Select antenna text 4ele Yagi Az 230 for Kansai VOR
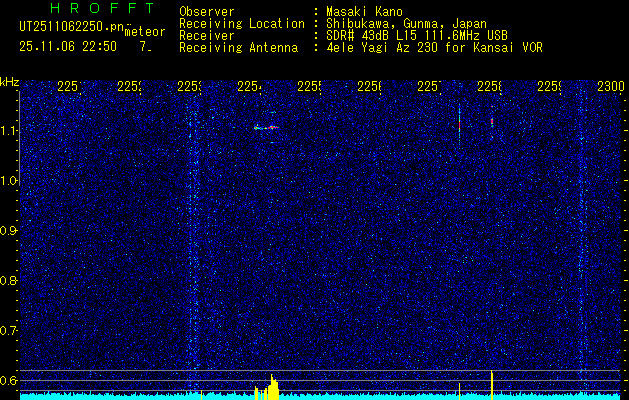The width and height of the screenshot is (629, 400). point(434,48)
